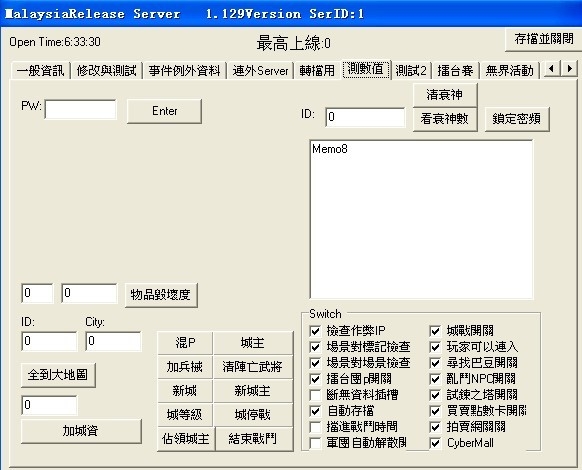Image resolution: width=582 pixels, height=470 pixels.
Task: Disable the 亂鬥NPC開關 checkbox
Action: 435,379
